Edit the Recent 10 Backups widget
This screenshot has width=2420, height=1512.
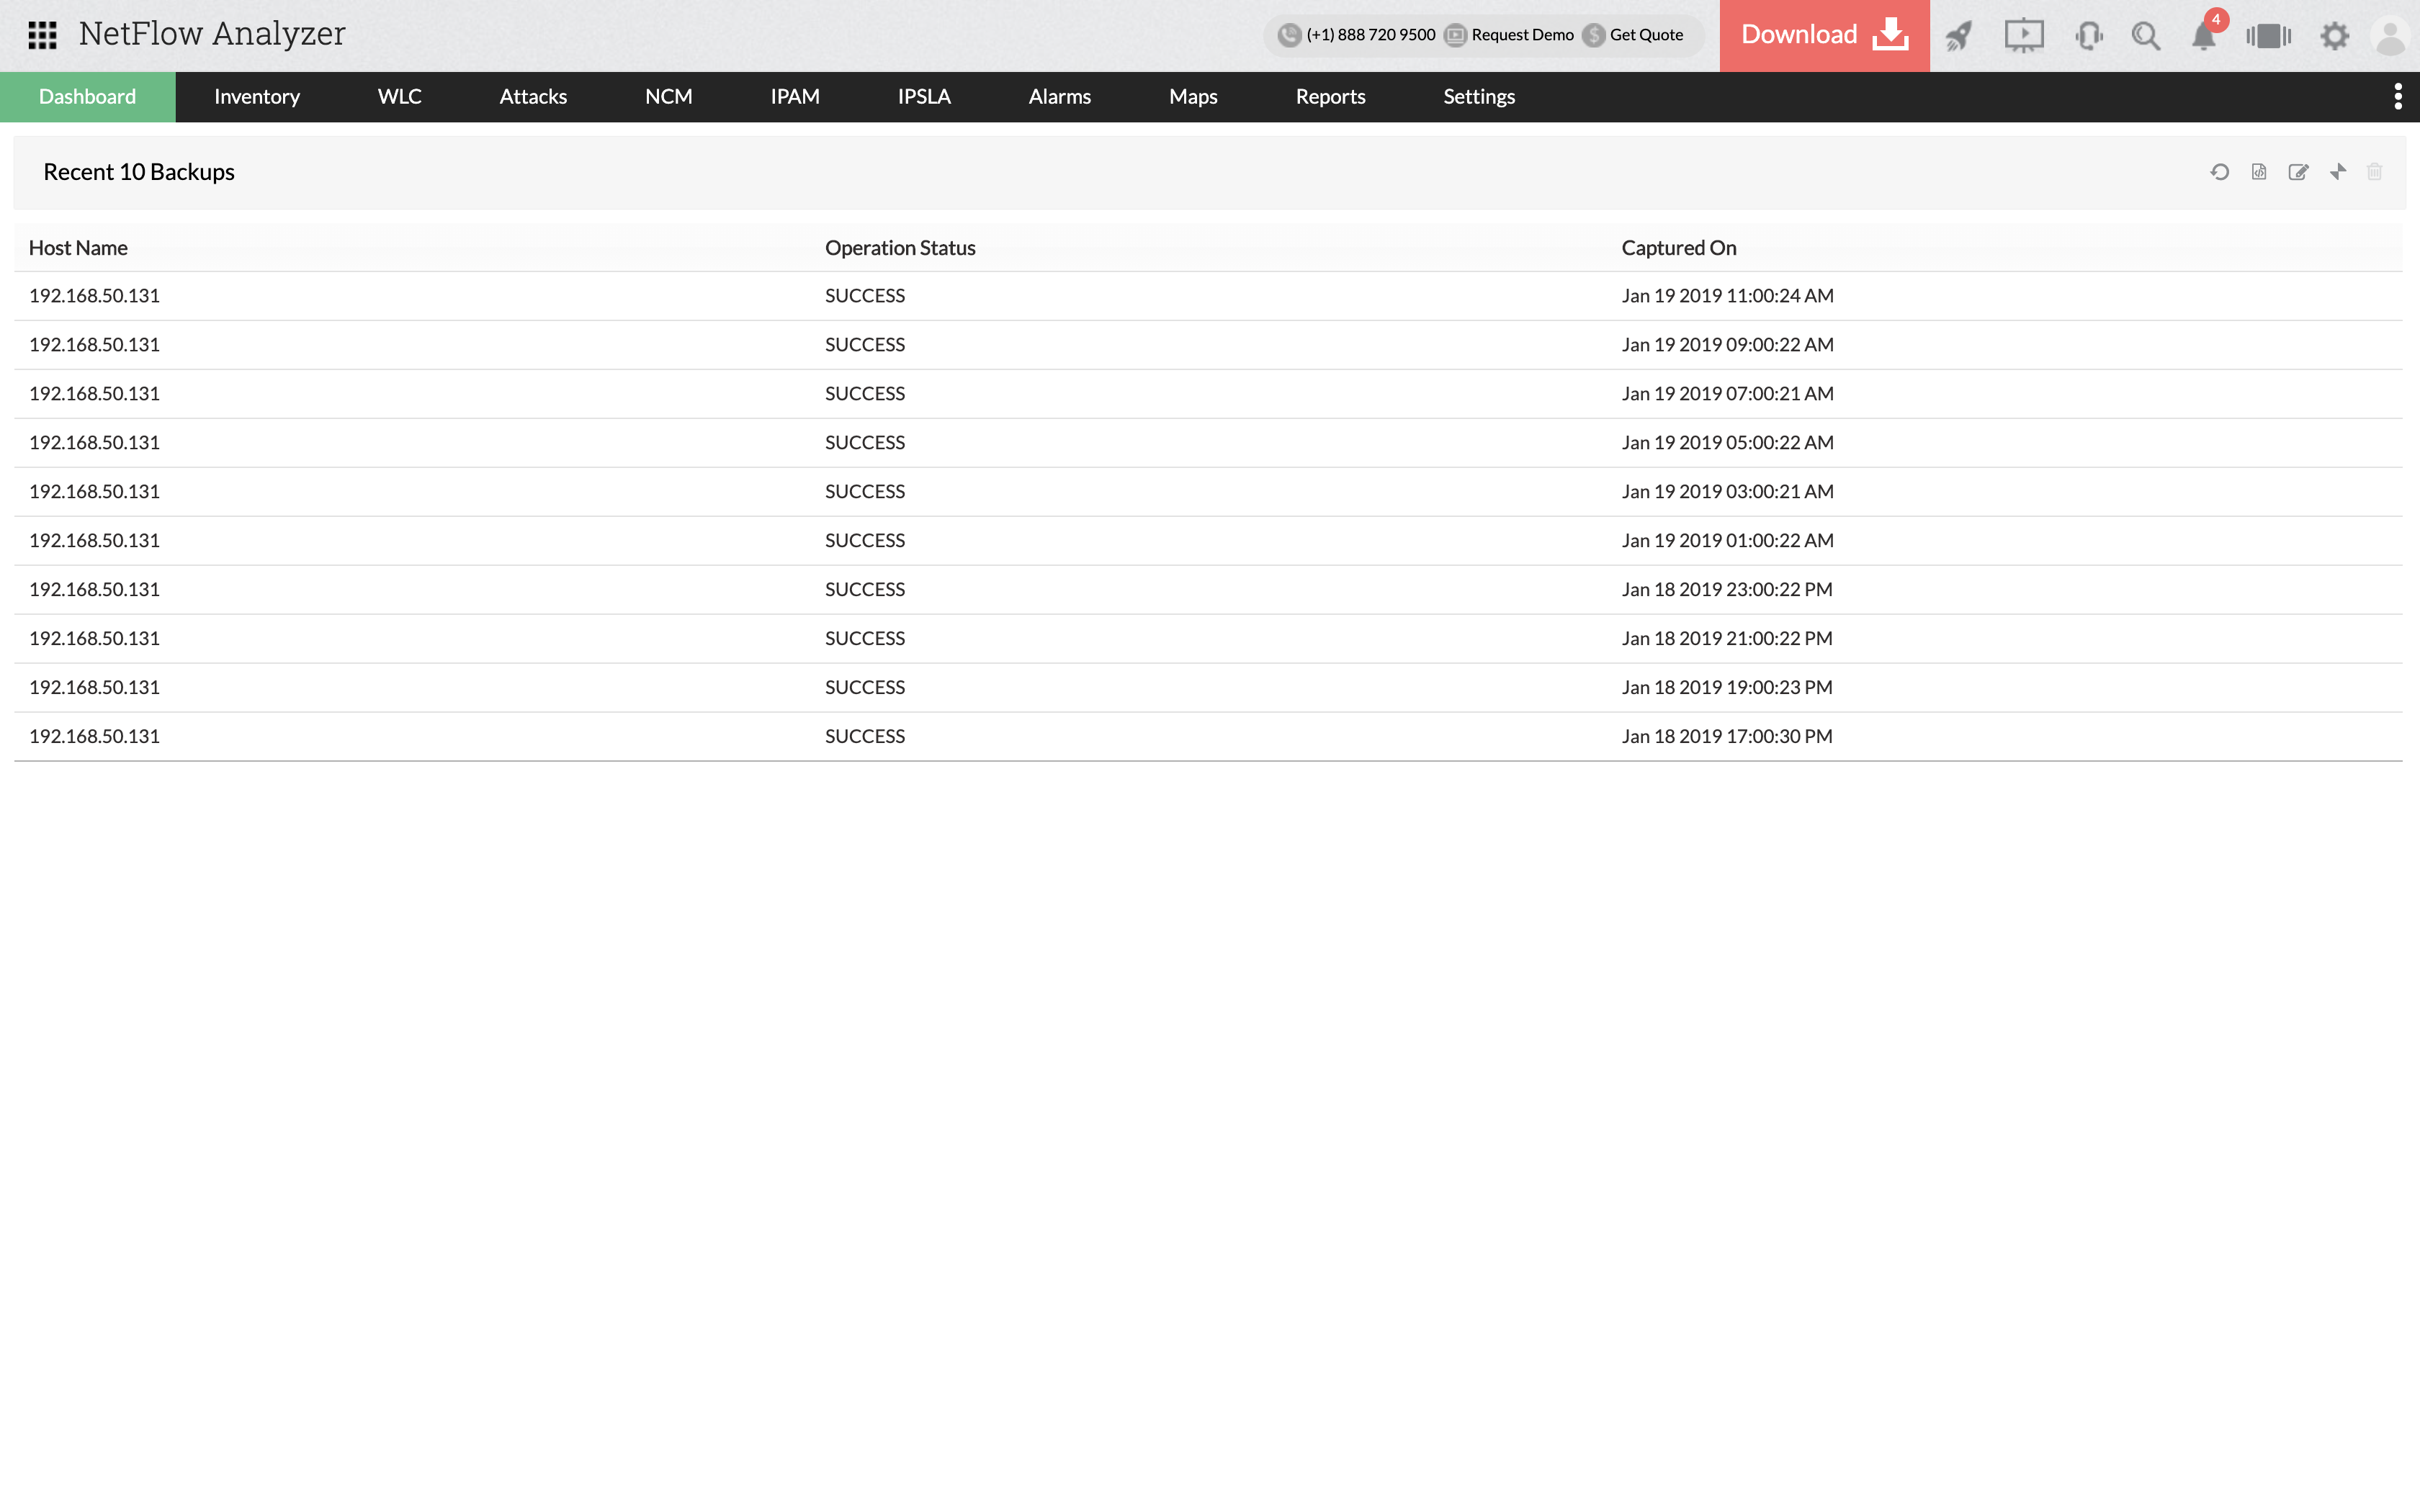pos(2298,172)
